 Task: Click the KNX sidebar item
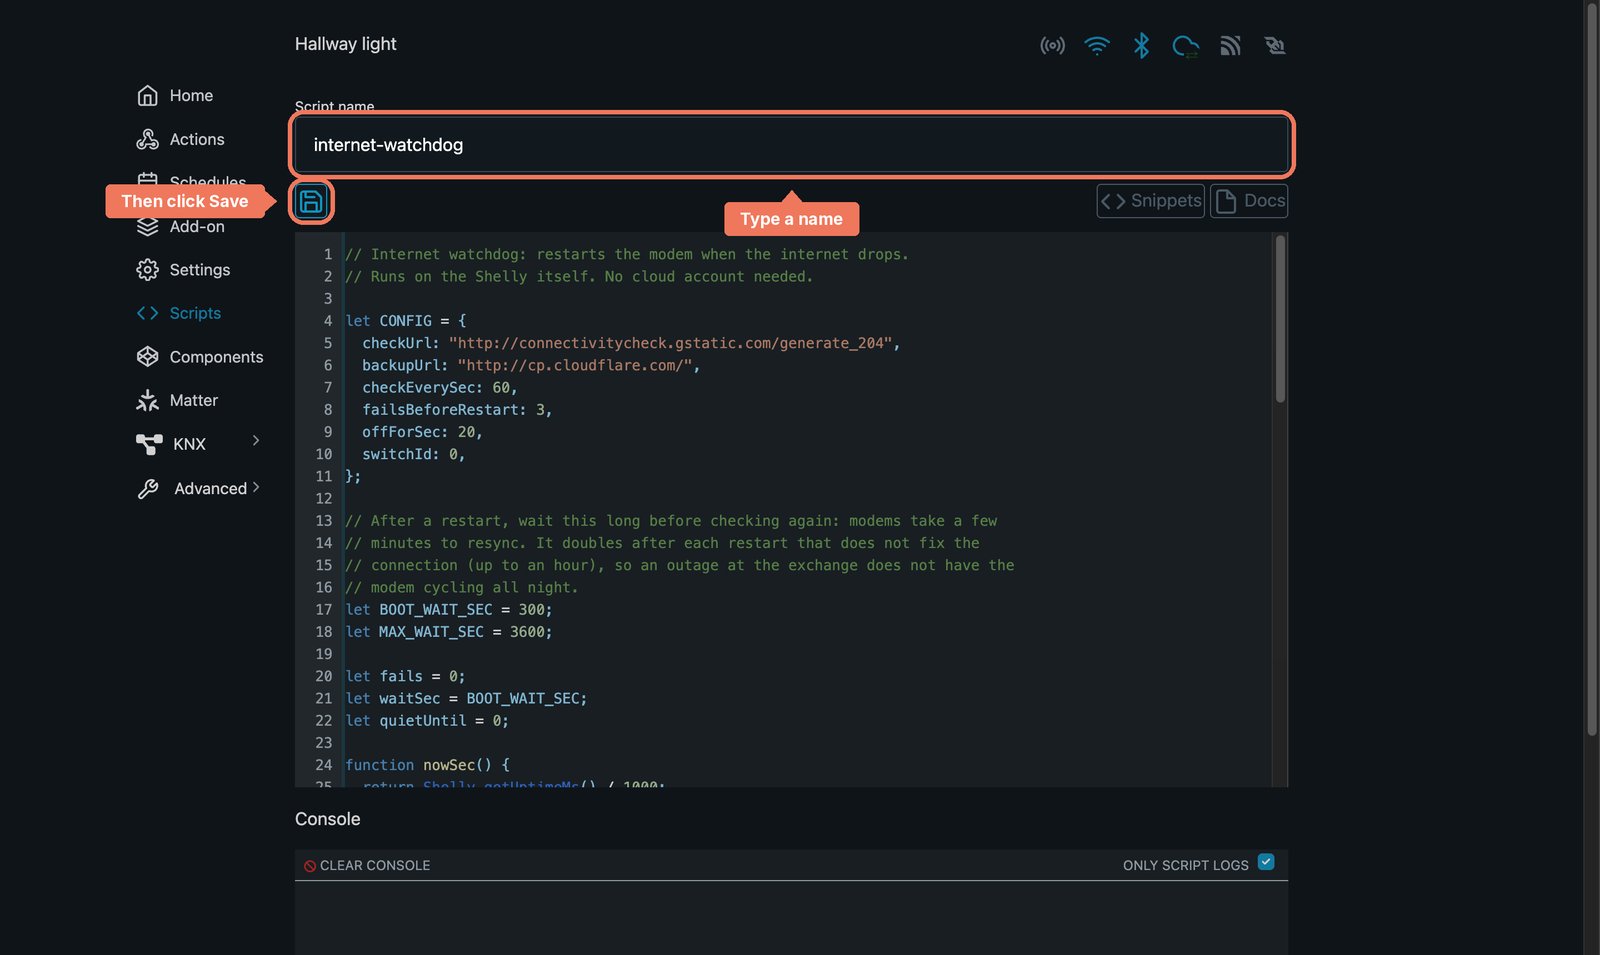tap(172, 444)
